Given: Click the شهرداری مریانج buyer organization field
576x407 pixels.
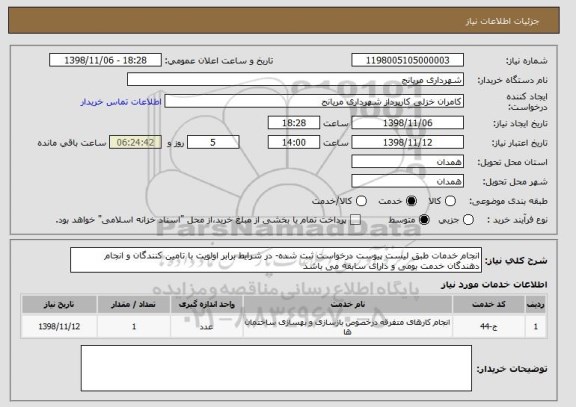Looking at the screenshot, I should click(295, 80).
